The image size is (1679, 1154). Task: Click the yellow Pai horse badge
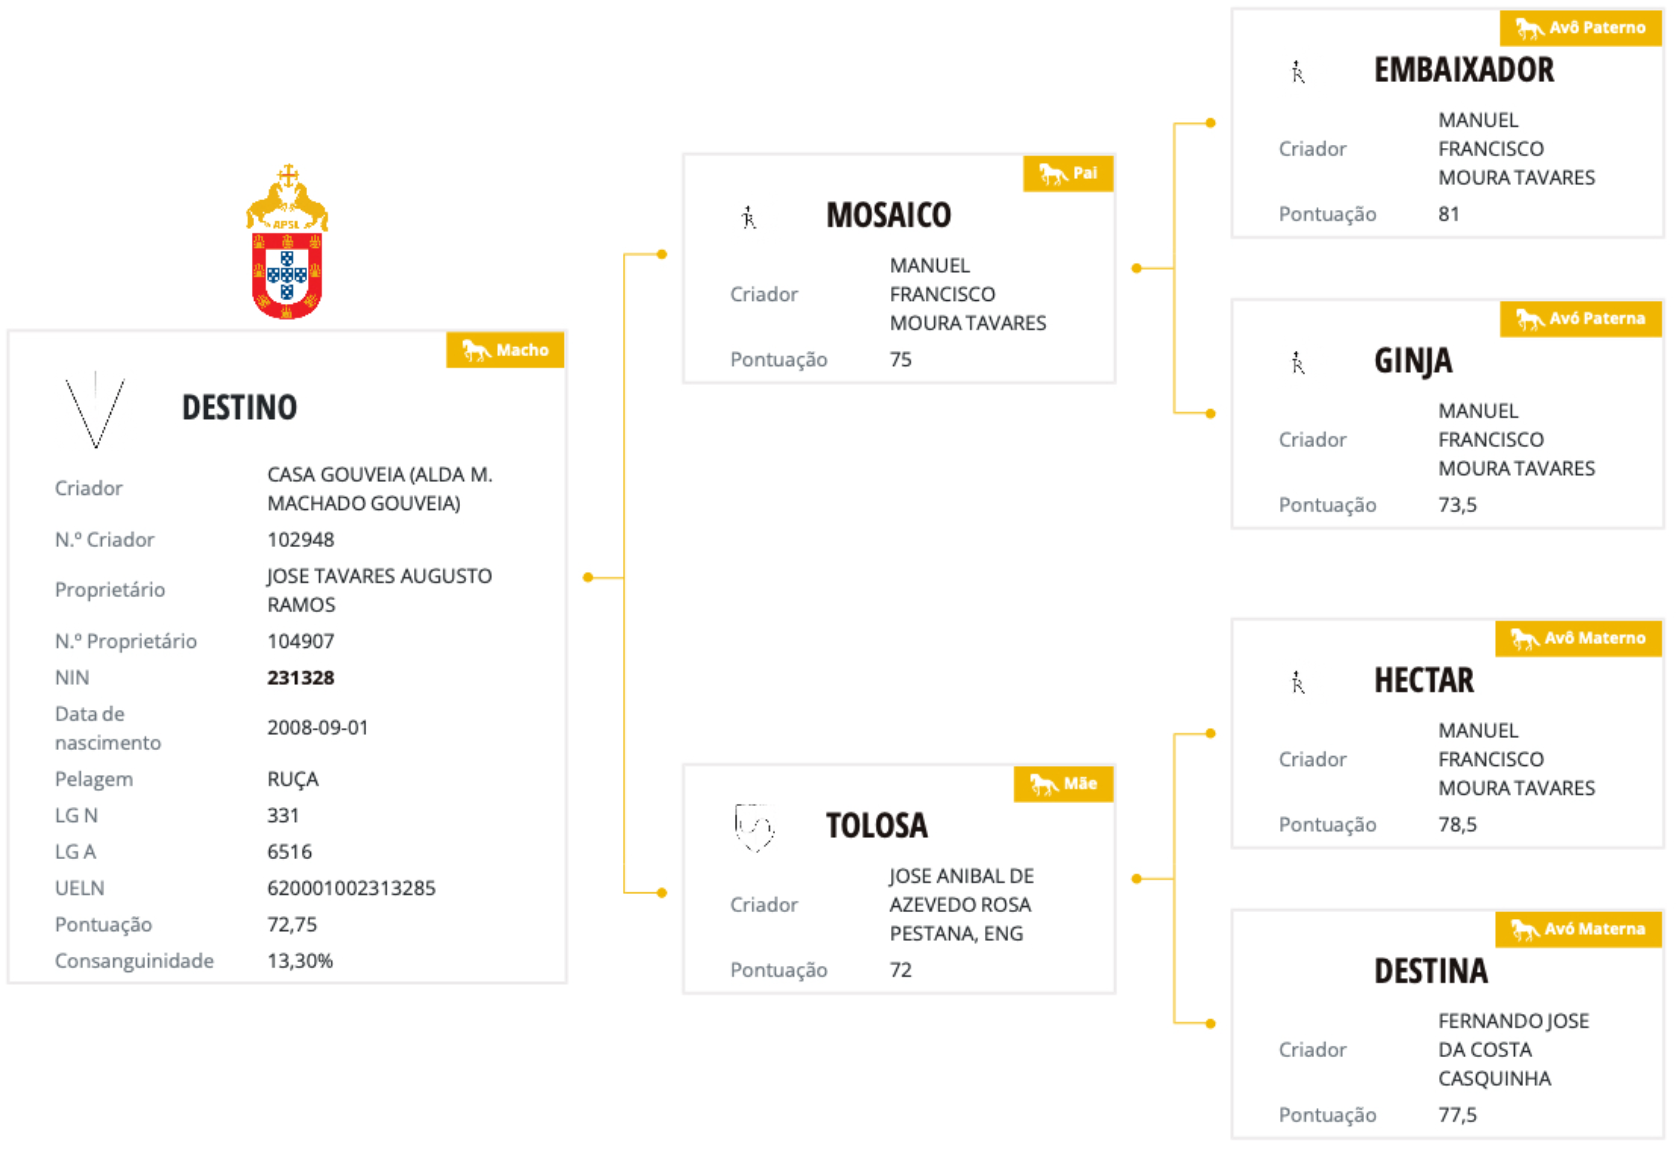click(1067, 174)
